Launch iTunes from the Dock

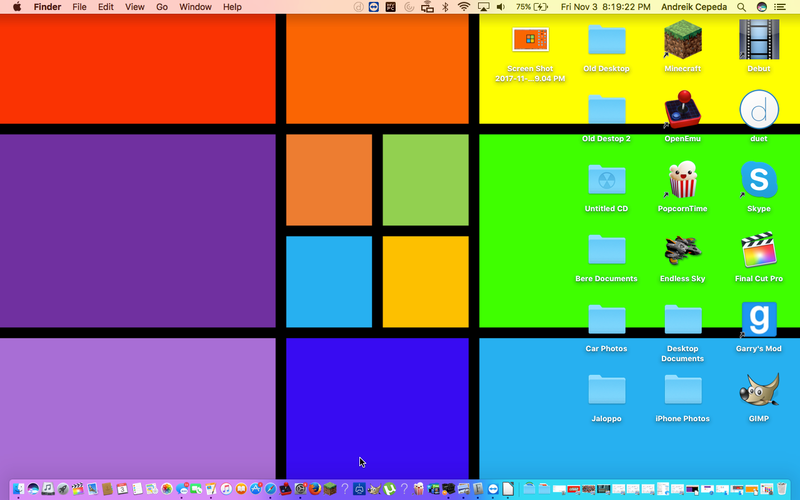[226, 489]
